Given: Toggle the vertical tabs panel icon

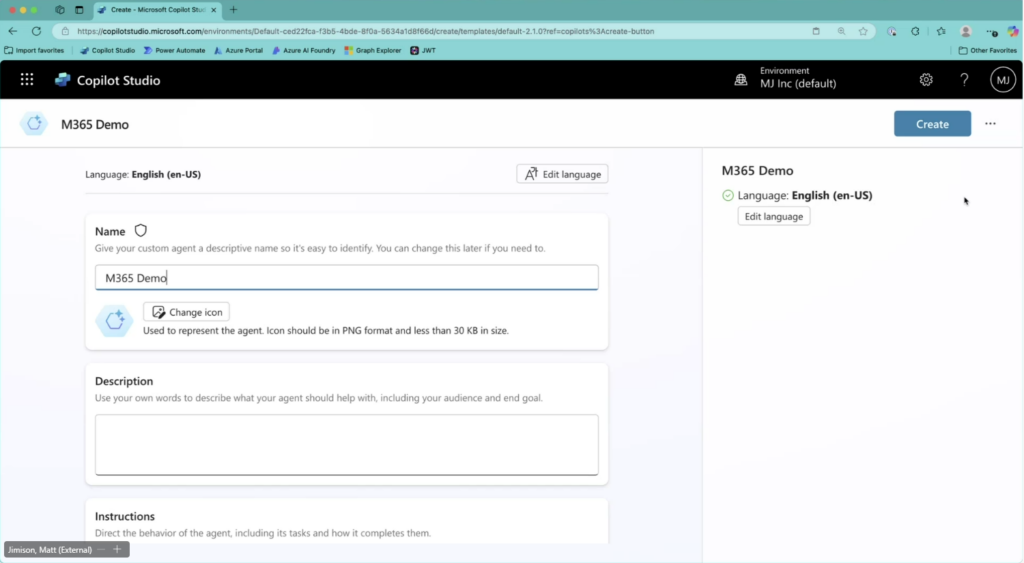Looking at the screenshot, I should (x=79, y=10).
